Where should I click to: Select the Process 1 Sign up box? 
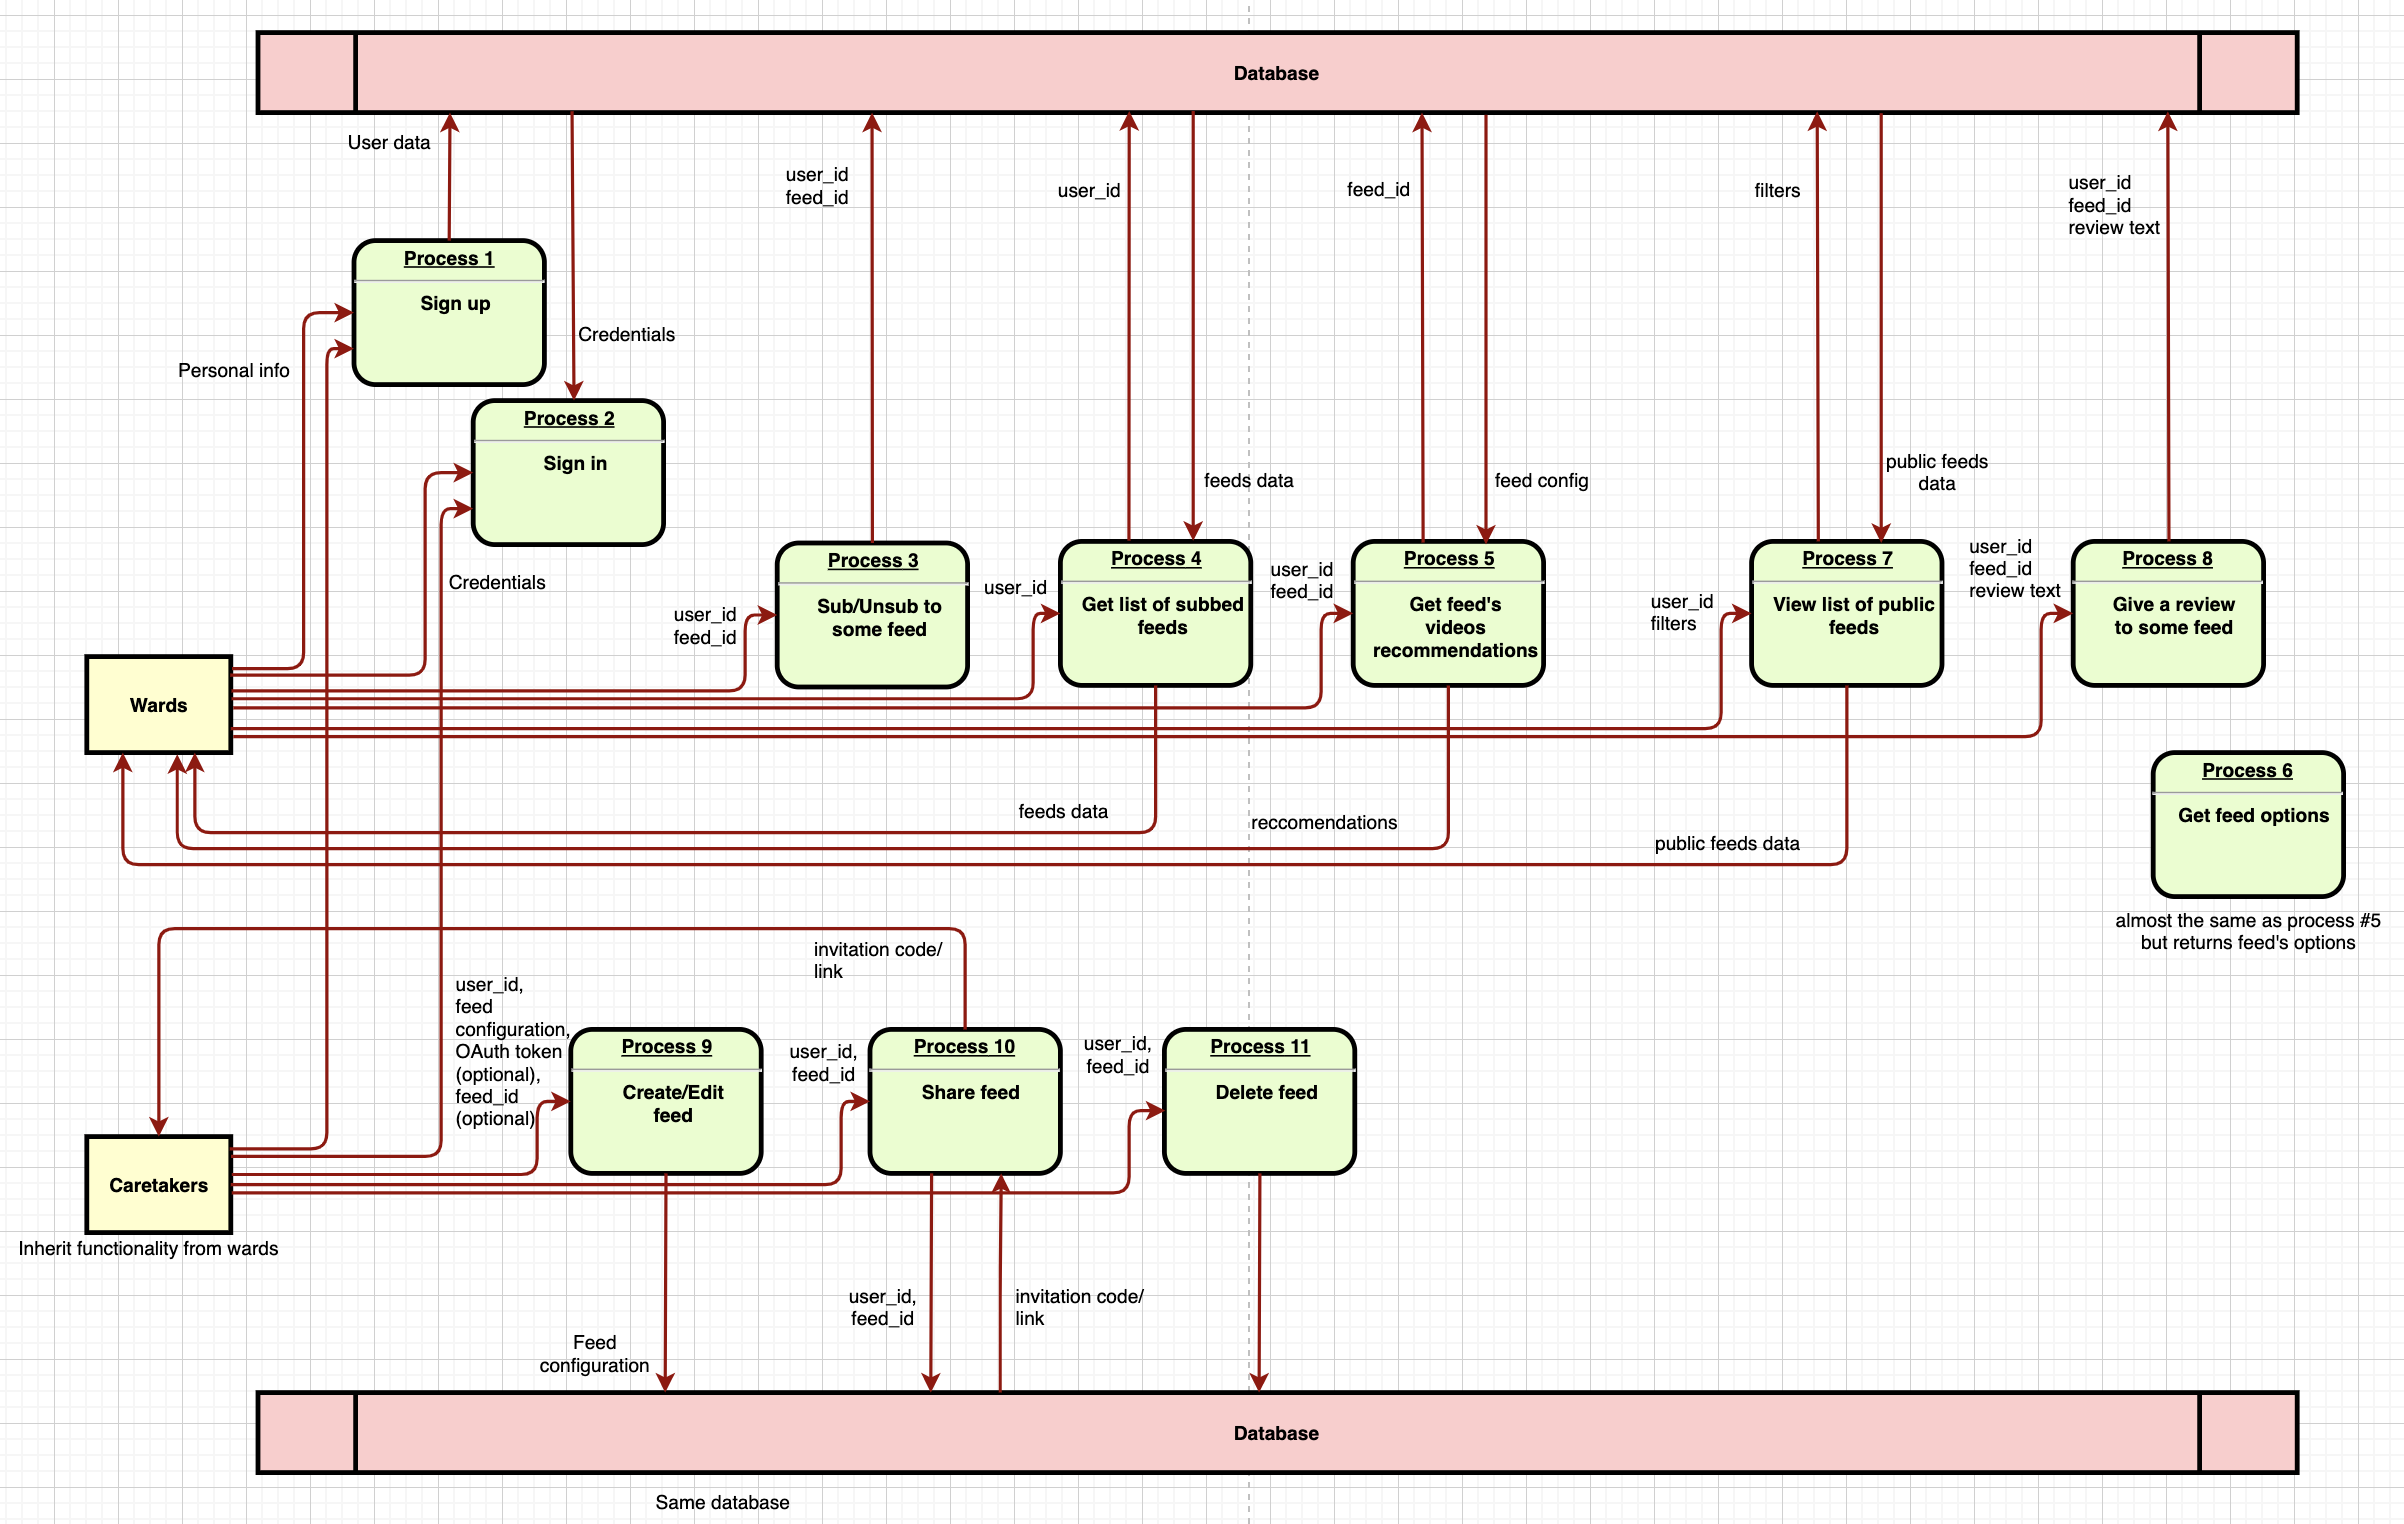[x=448, y=310]
